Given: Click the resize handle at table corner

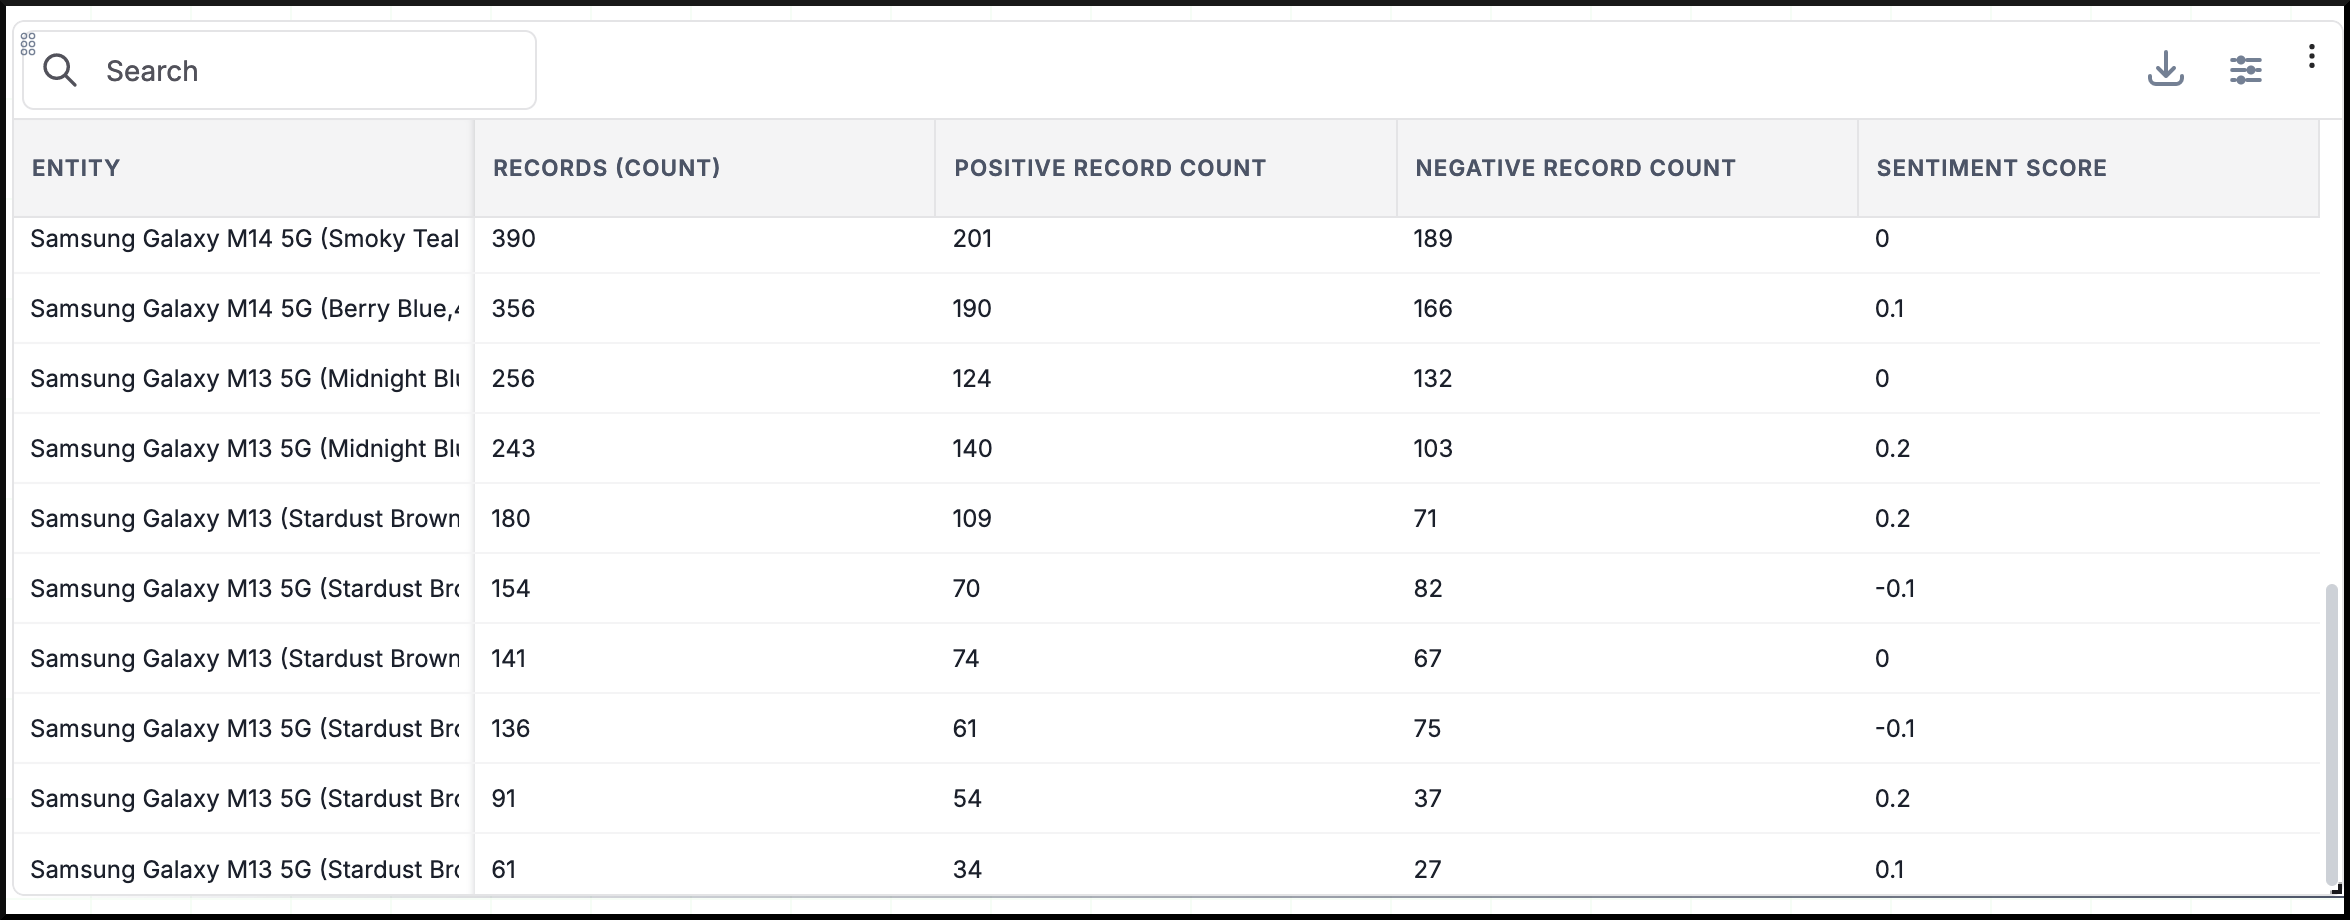Looking at the screenshot, I should click(2336, 887).
